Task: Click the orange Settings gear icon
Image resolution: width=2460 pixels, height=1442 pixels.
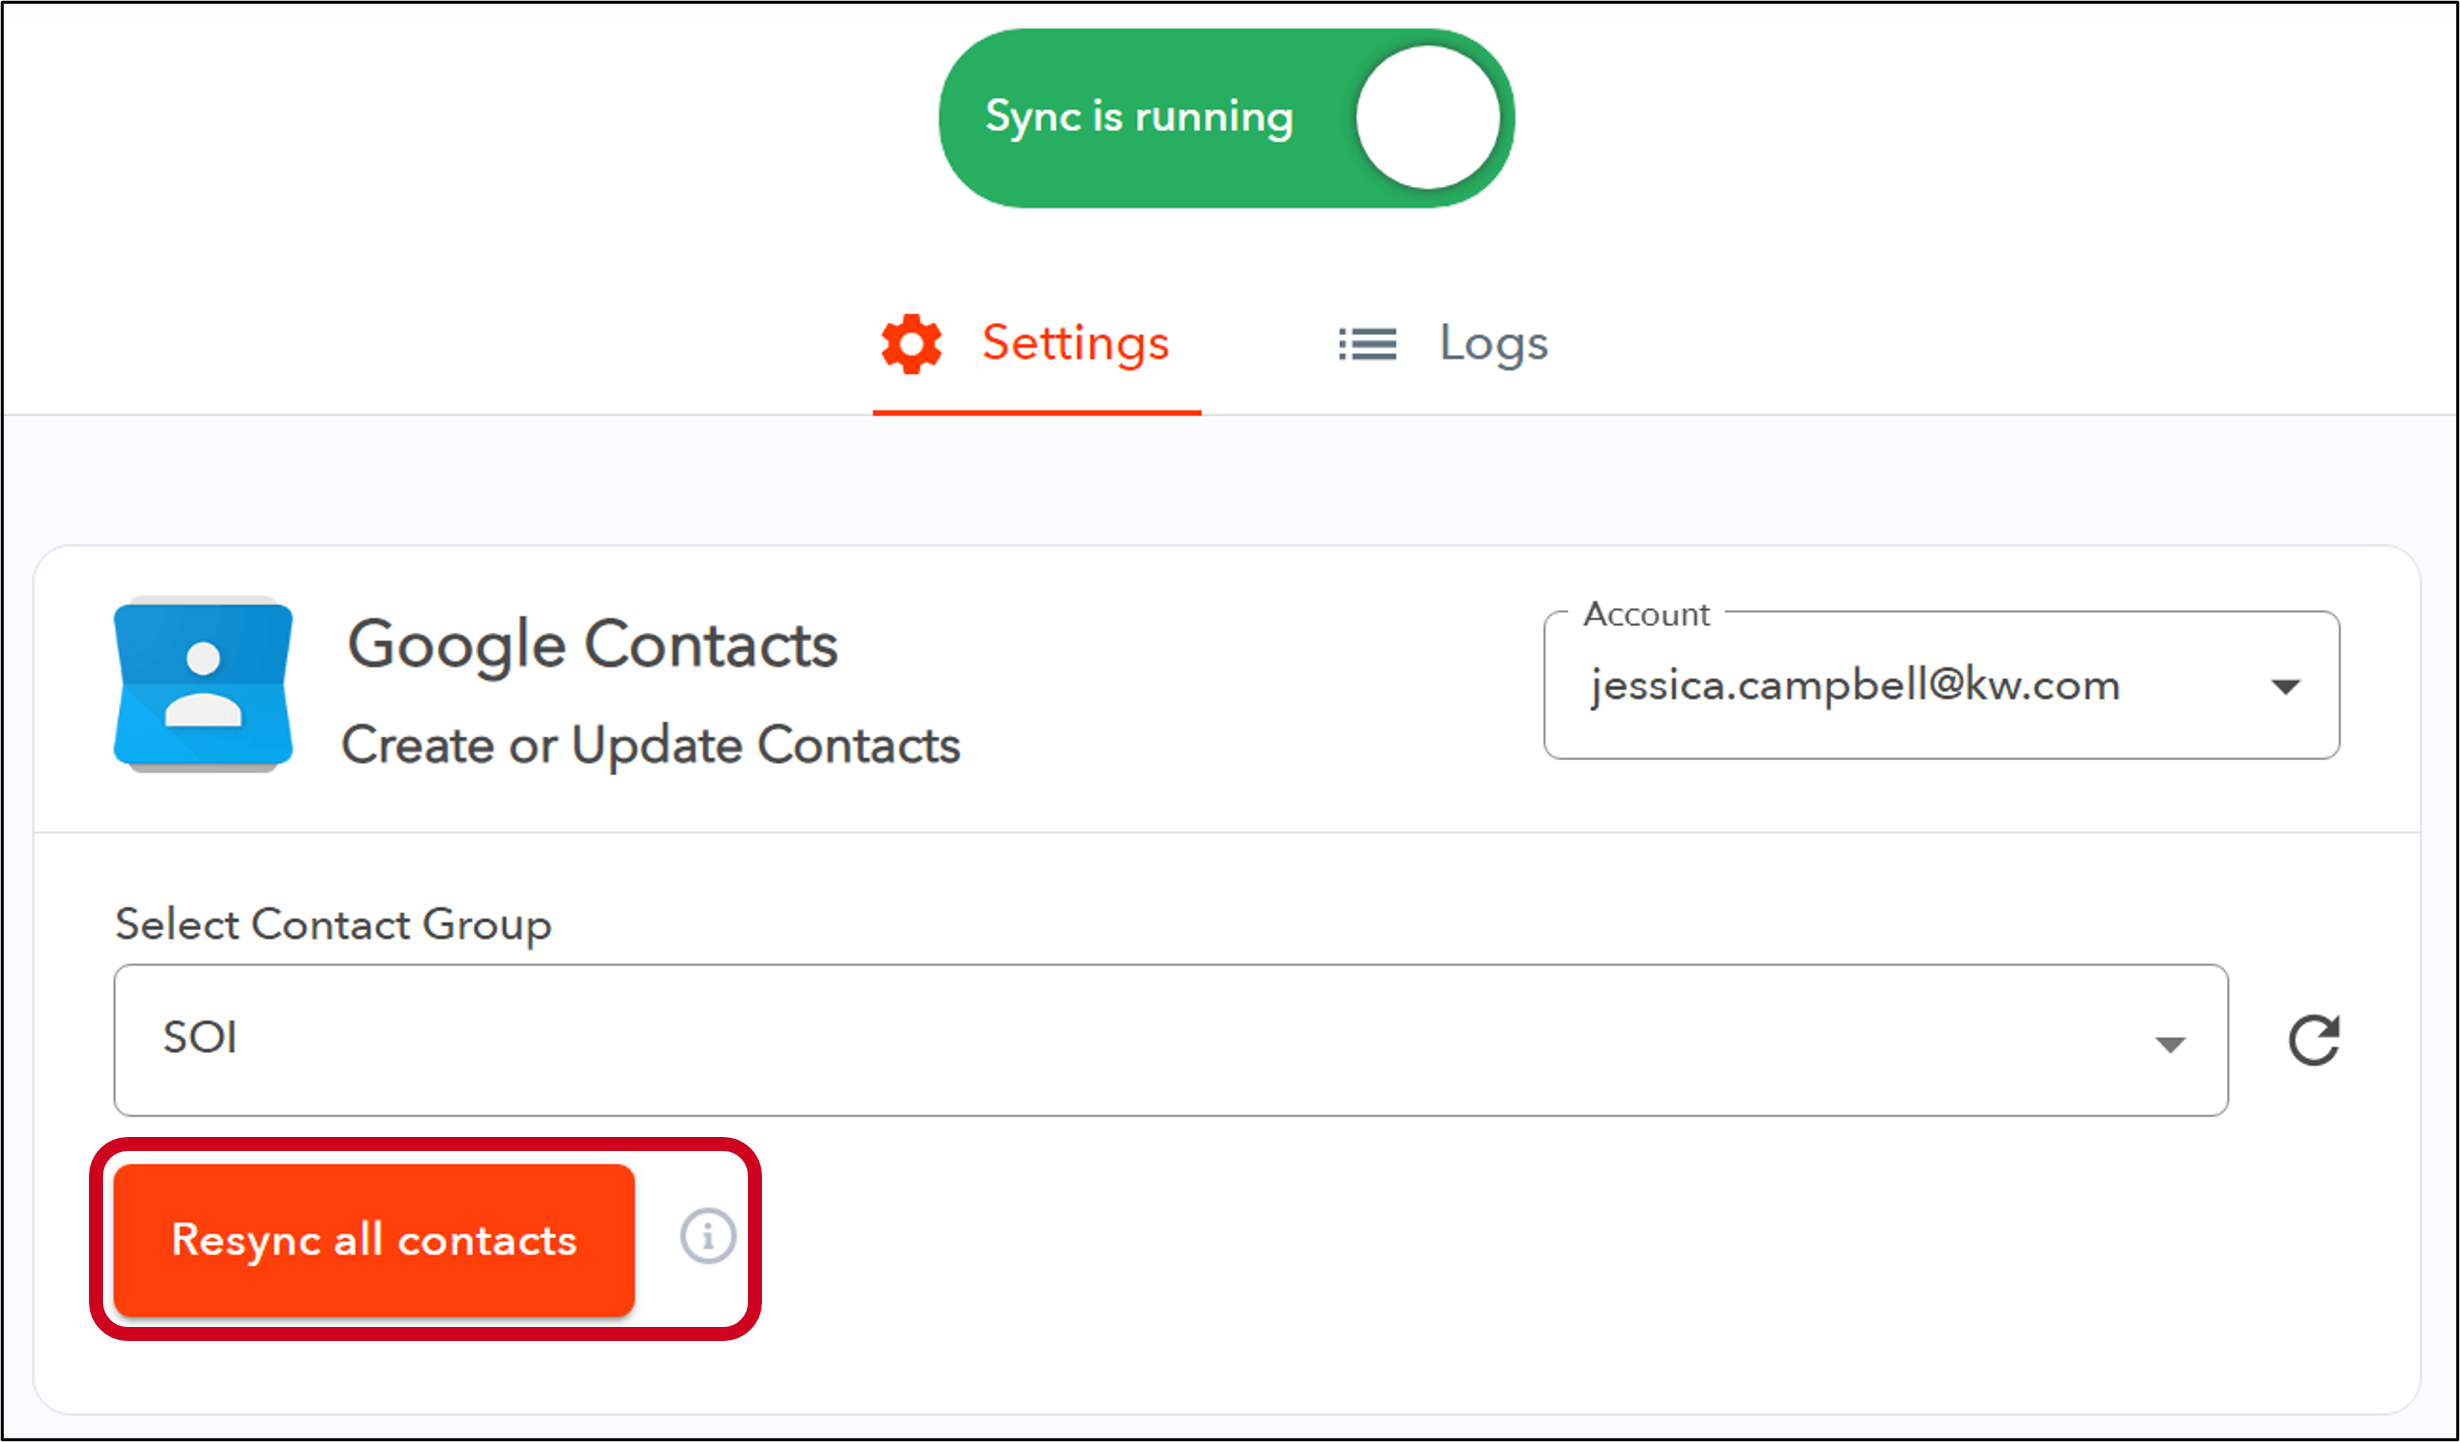Action: tap(911, 344)
